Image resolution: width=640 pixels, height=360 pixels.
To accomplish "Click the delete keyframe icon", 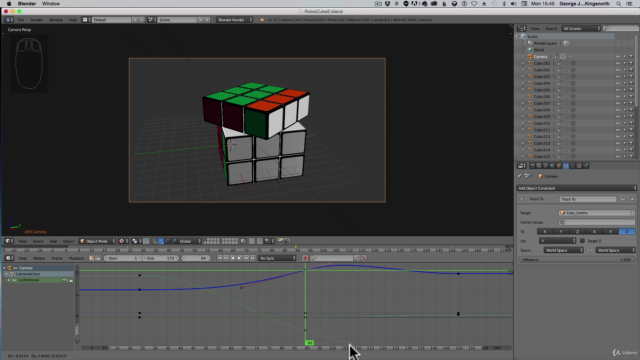I will click(x=363, y=258).
